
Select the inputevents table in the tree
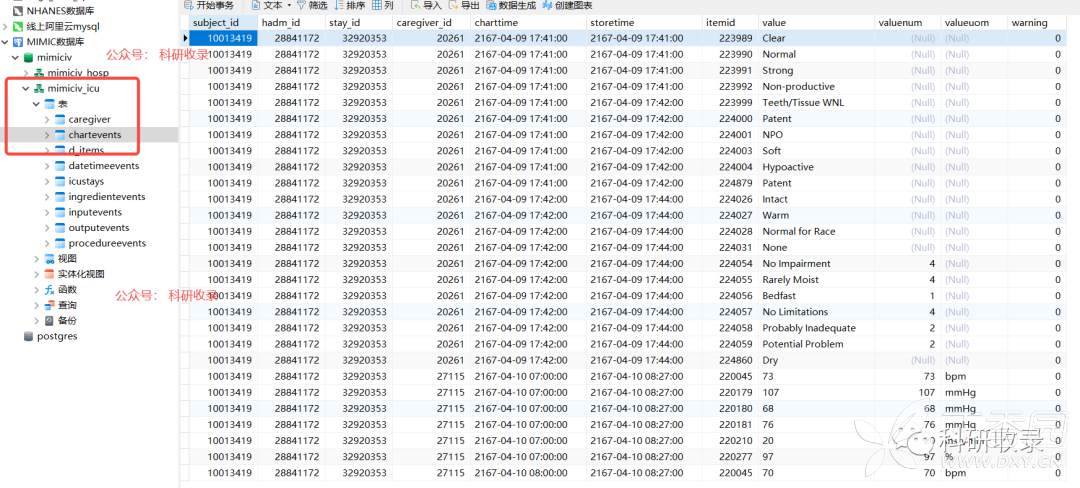click(95, 212)
